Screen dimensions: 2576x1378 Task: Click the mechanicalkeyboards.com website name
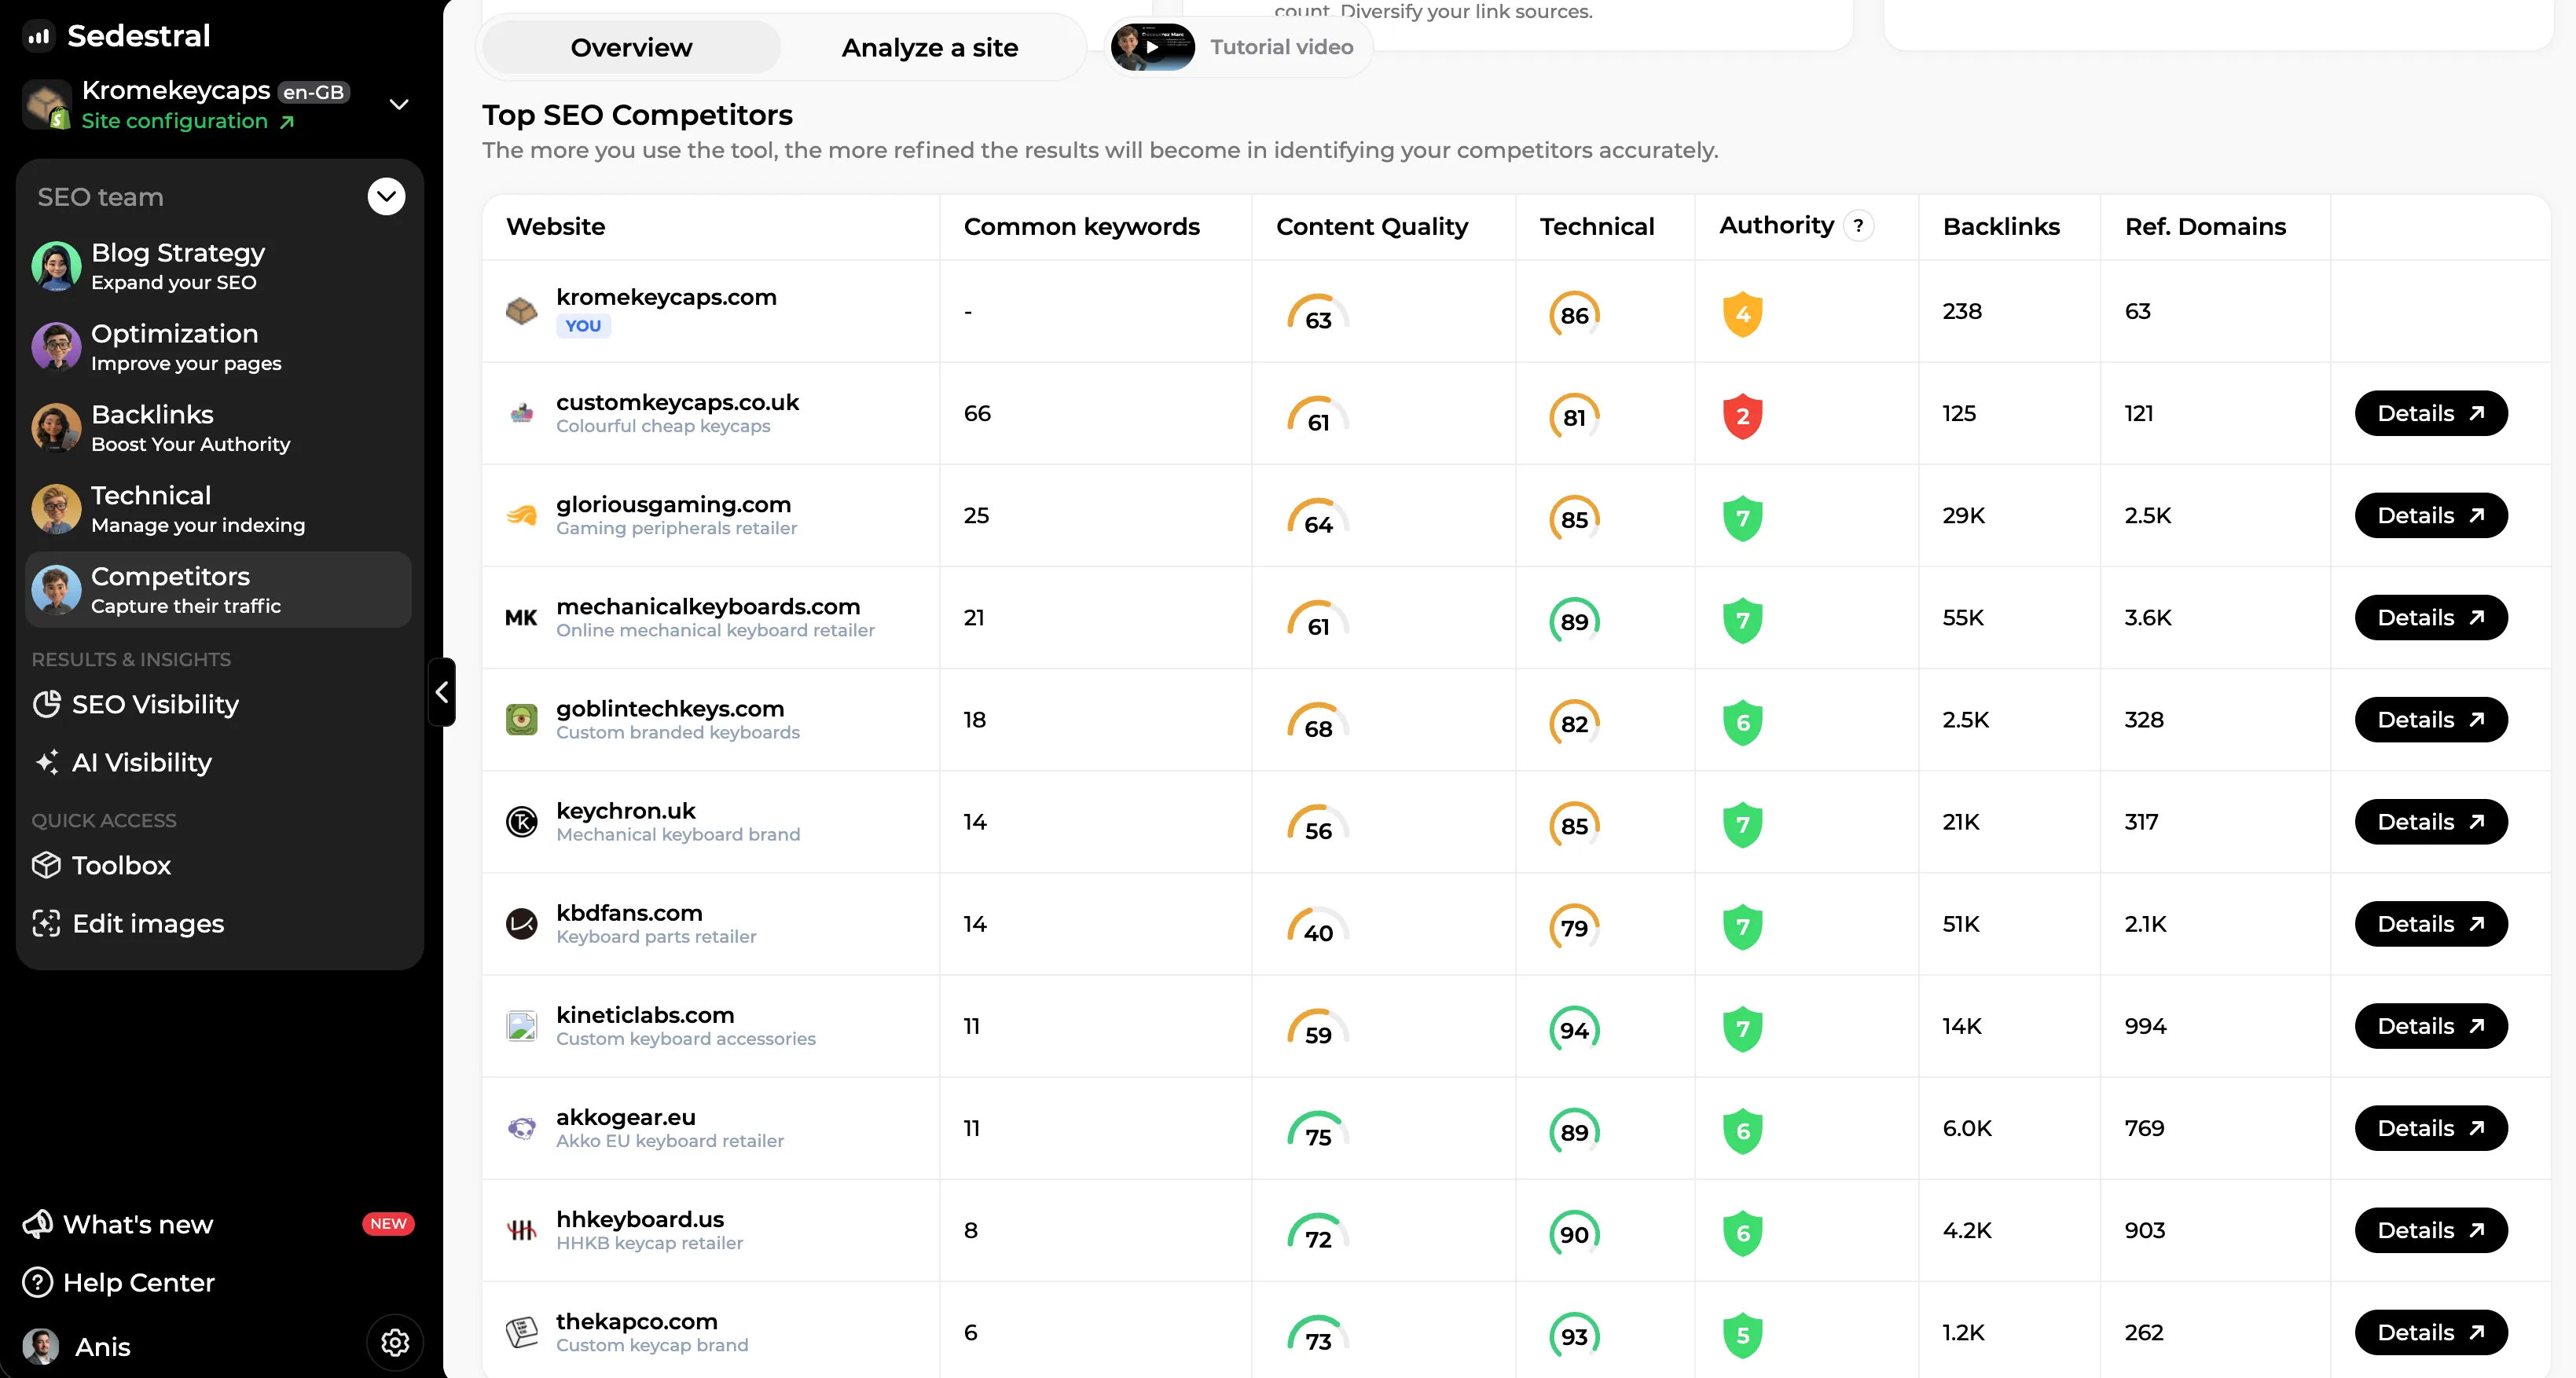(x=708, y=607)
